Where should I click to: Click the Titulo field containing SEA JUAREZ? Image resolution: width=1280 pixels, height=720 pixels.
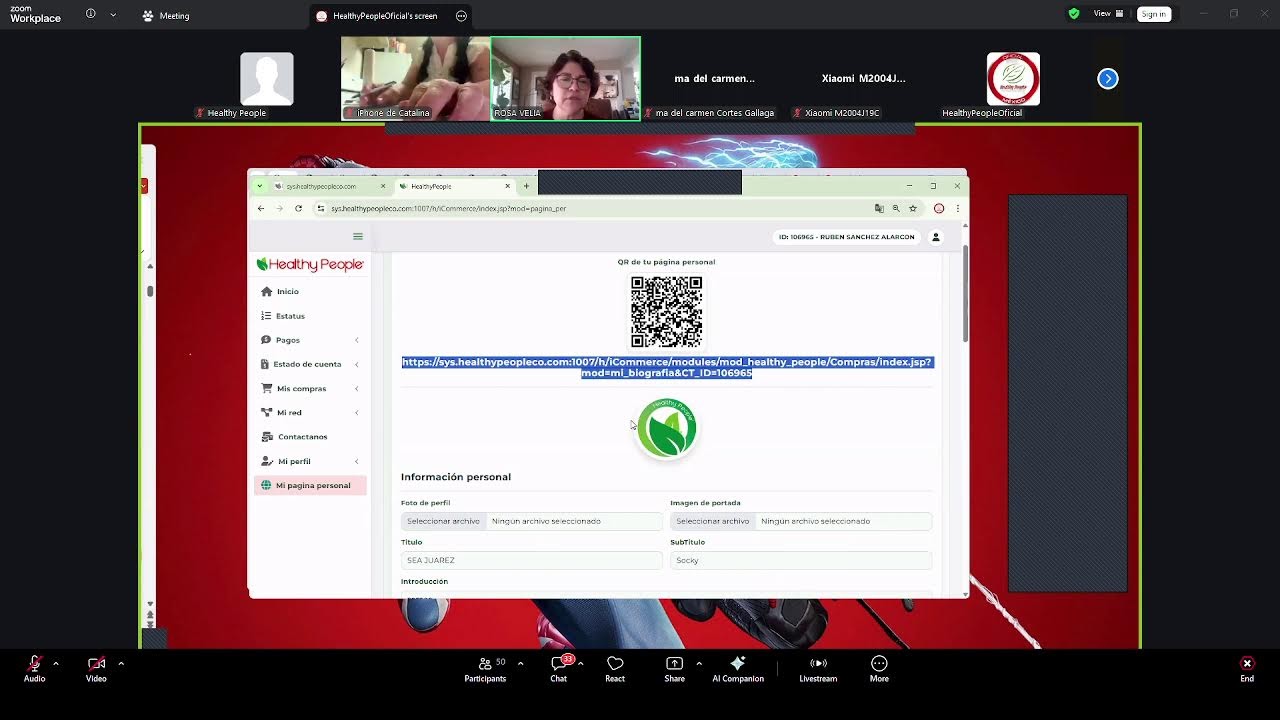click(531, 560)
